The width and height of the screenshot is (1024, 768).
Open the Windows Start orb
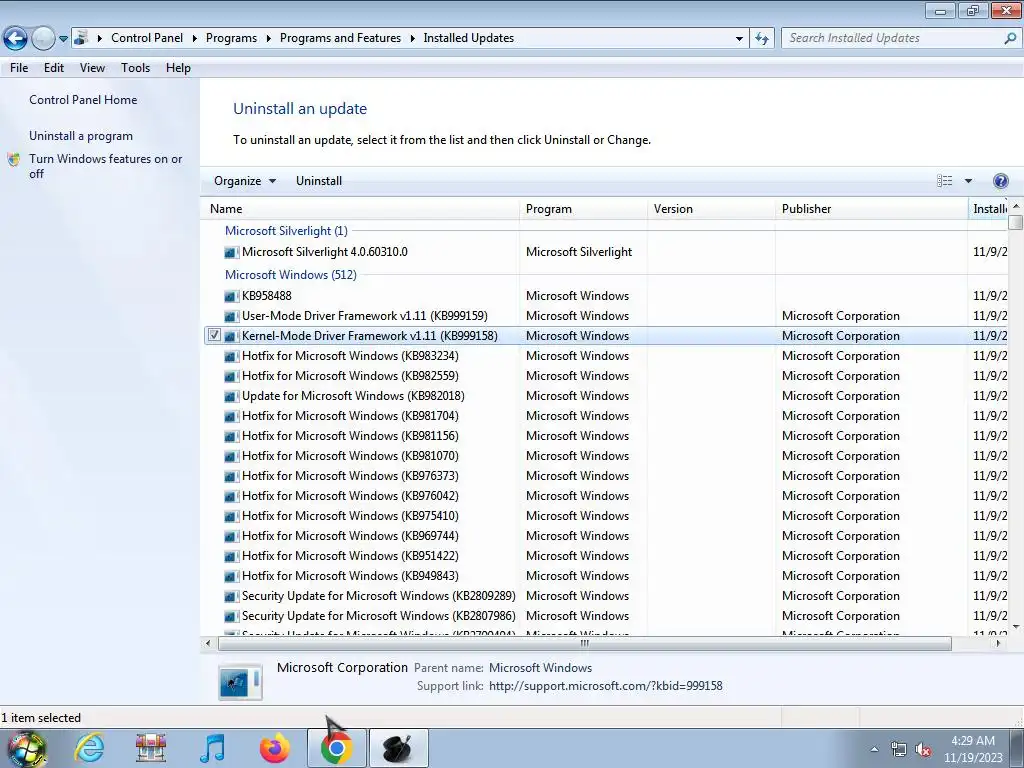[26, 748]
